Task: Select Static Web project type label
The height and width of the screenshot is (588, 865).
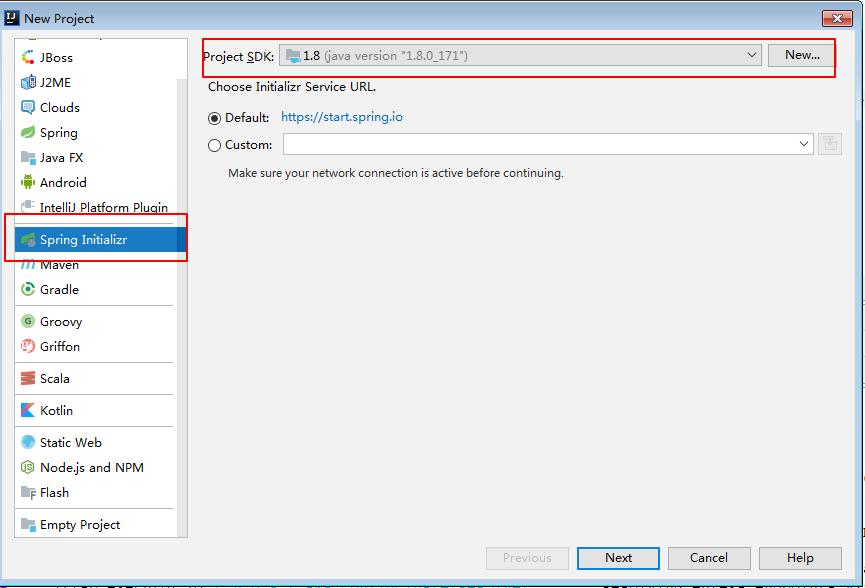Action: click(x=71, y=442)
